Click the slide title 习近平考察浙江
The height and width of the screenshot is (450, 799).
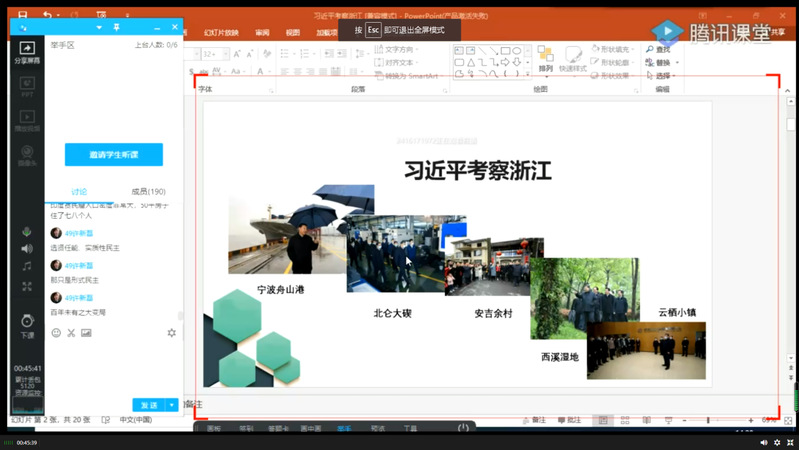[x=478, y=170]
